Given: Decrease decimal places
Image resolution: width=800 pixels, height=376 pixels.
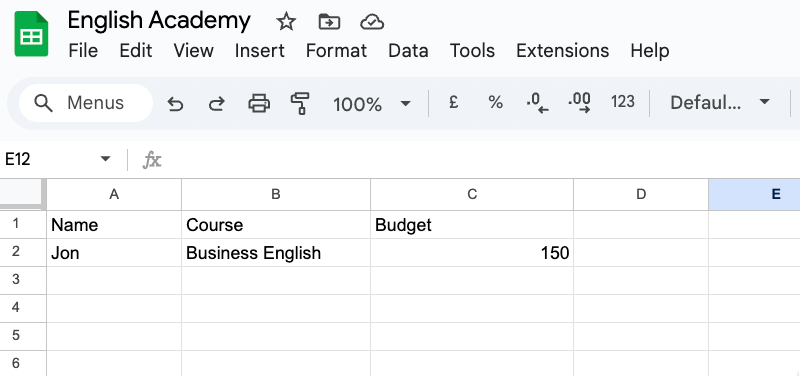Looking at the screenshot, I should coord(537,103).
